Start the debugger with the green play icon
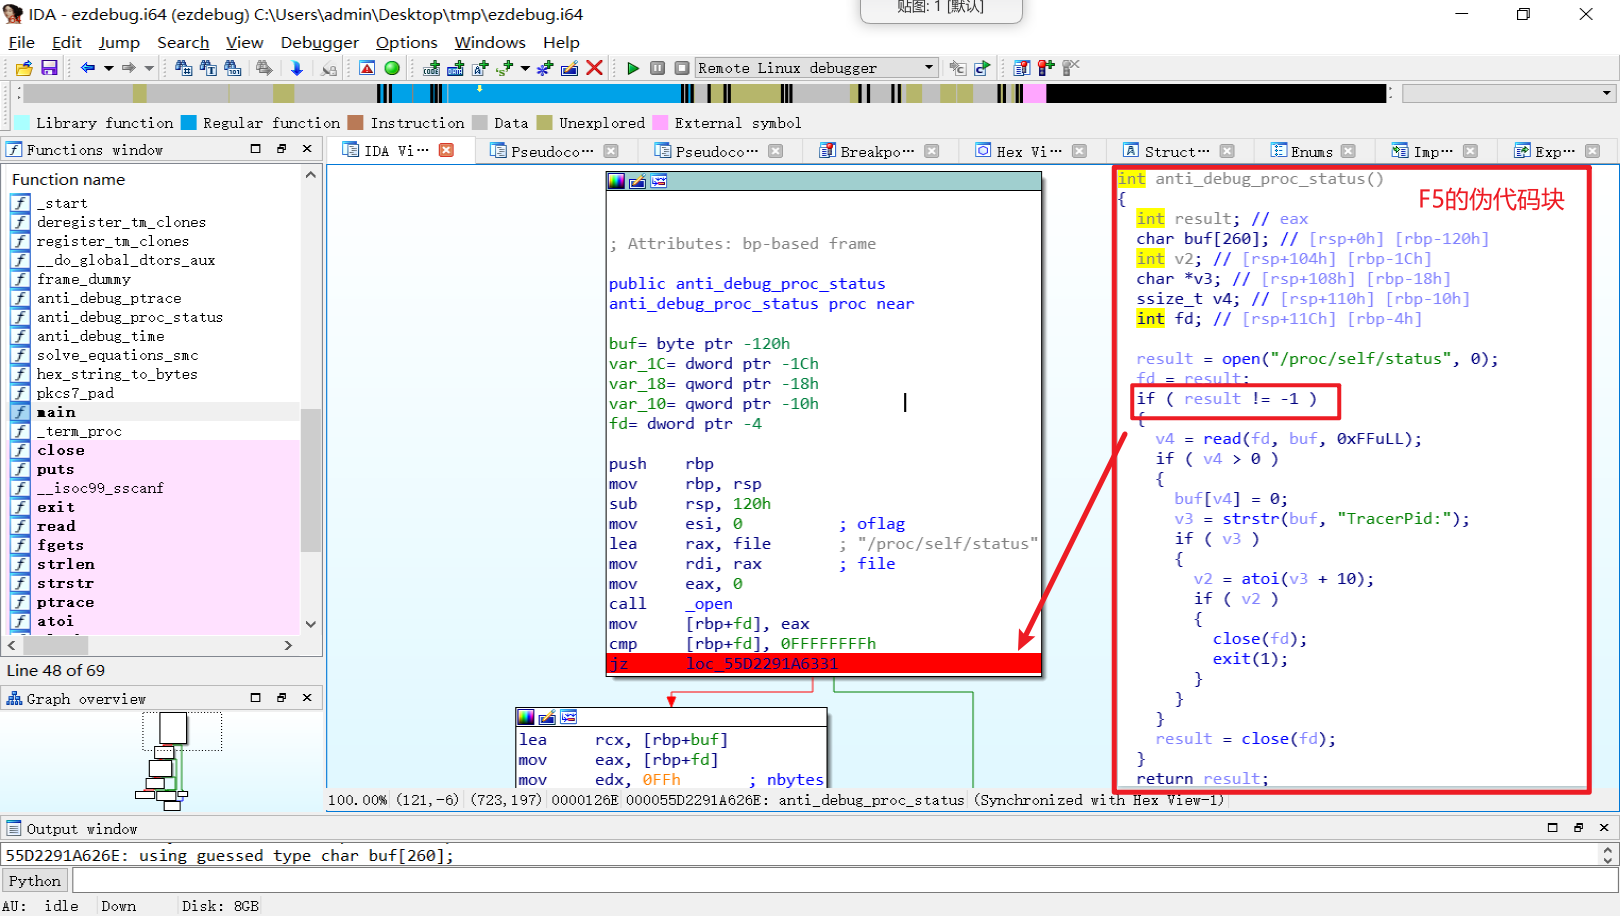The width and height of the screenshot is (1620, 916). pyautogui.click(x=633, y=68)
